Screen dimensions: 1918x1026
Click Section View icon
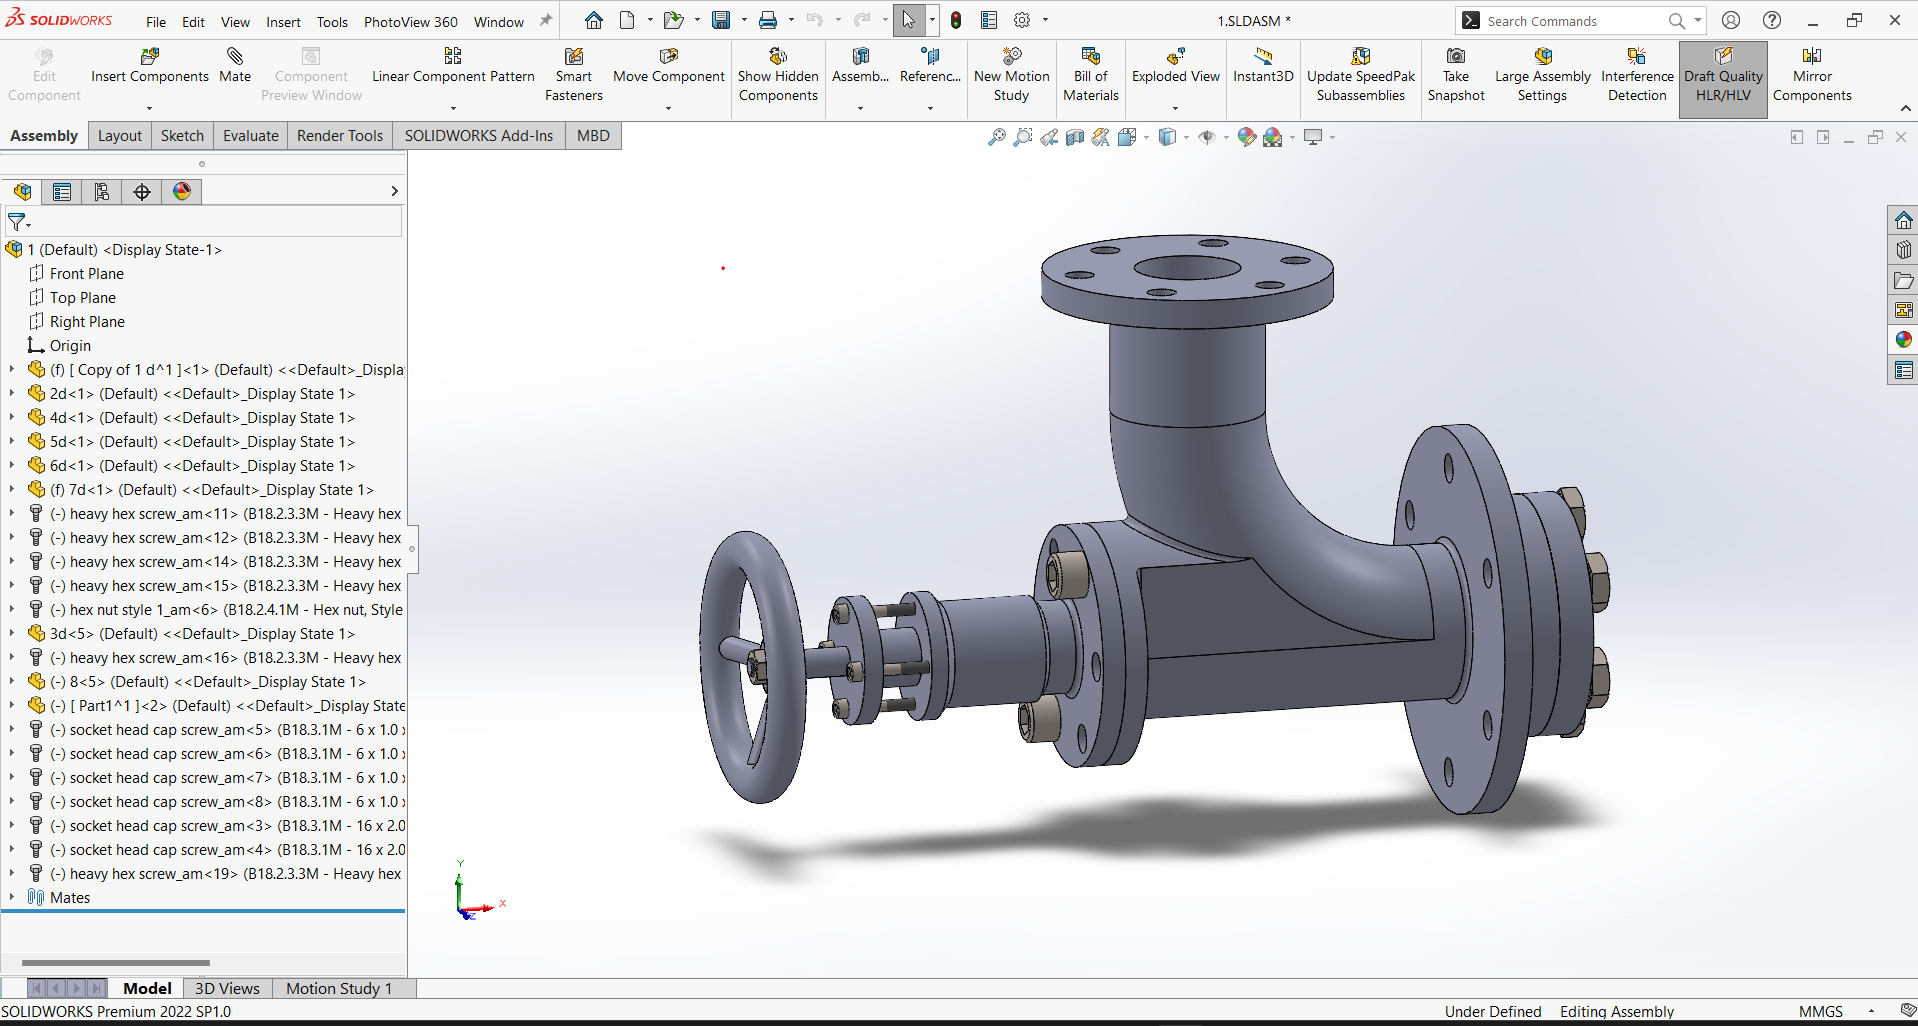pos(1075,137)
